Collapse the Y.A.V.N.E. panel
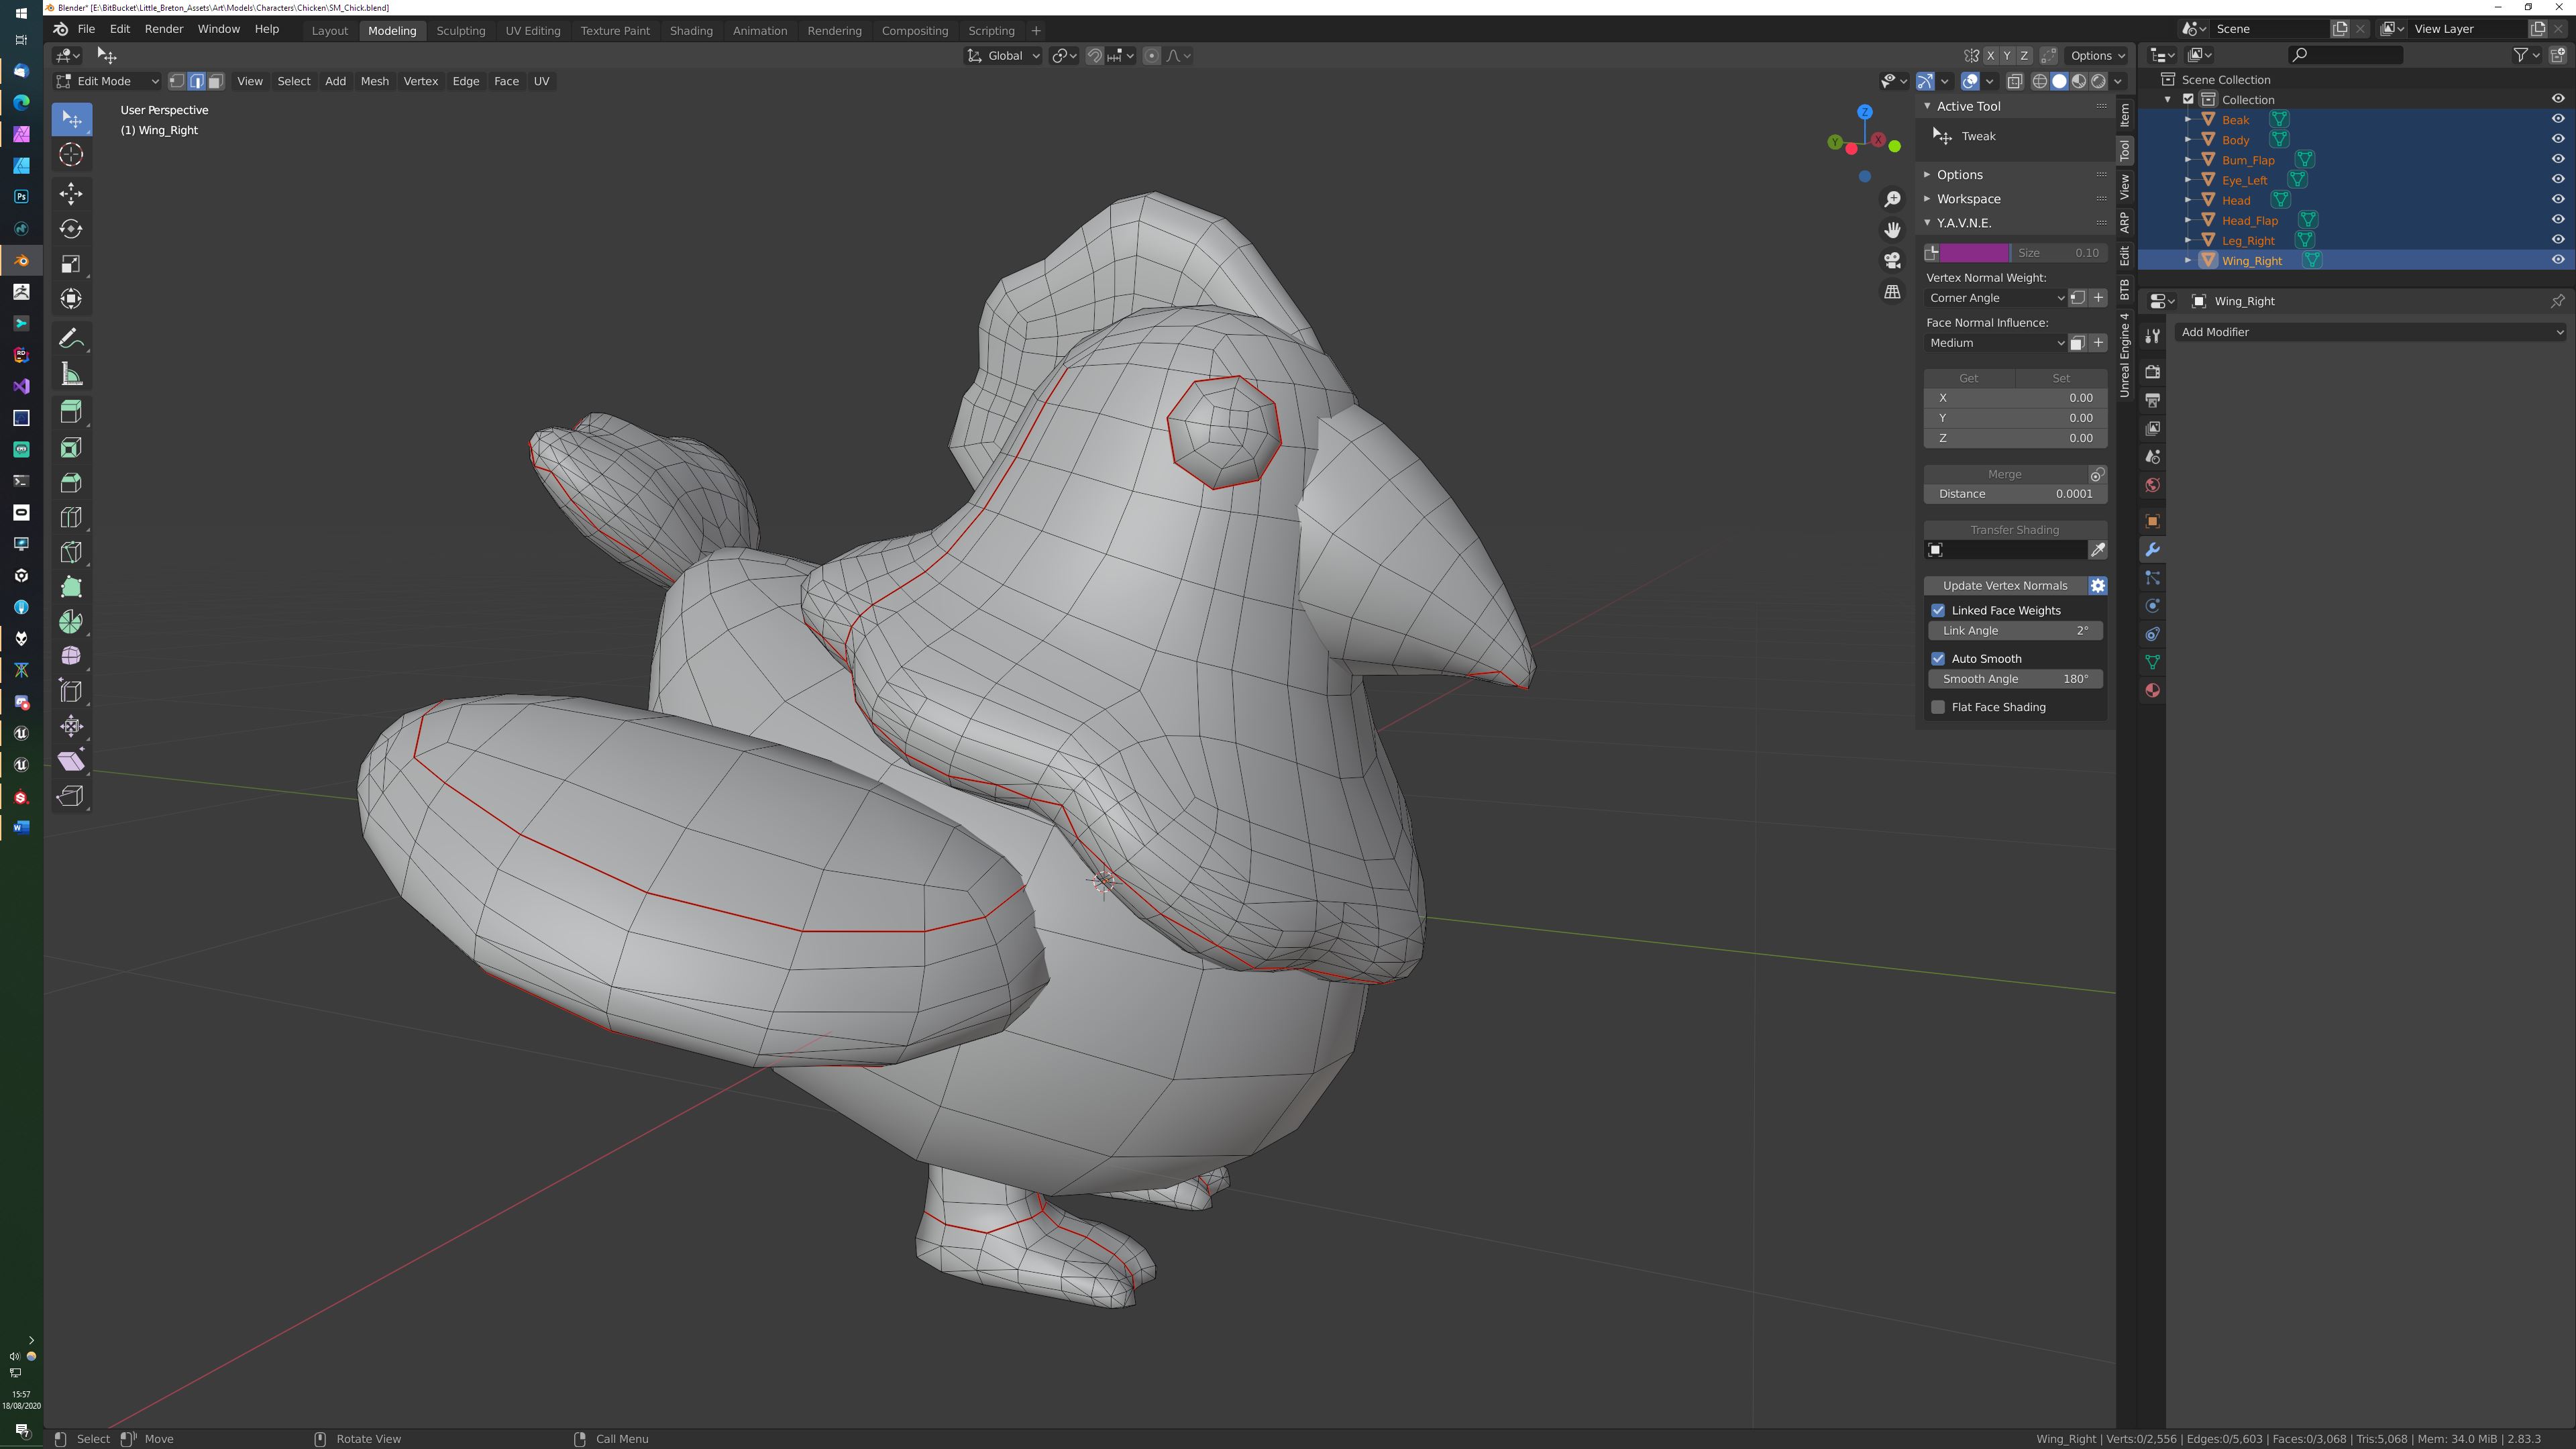The image size is (2576, 1449). (x=1963, y=223)
